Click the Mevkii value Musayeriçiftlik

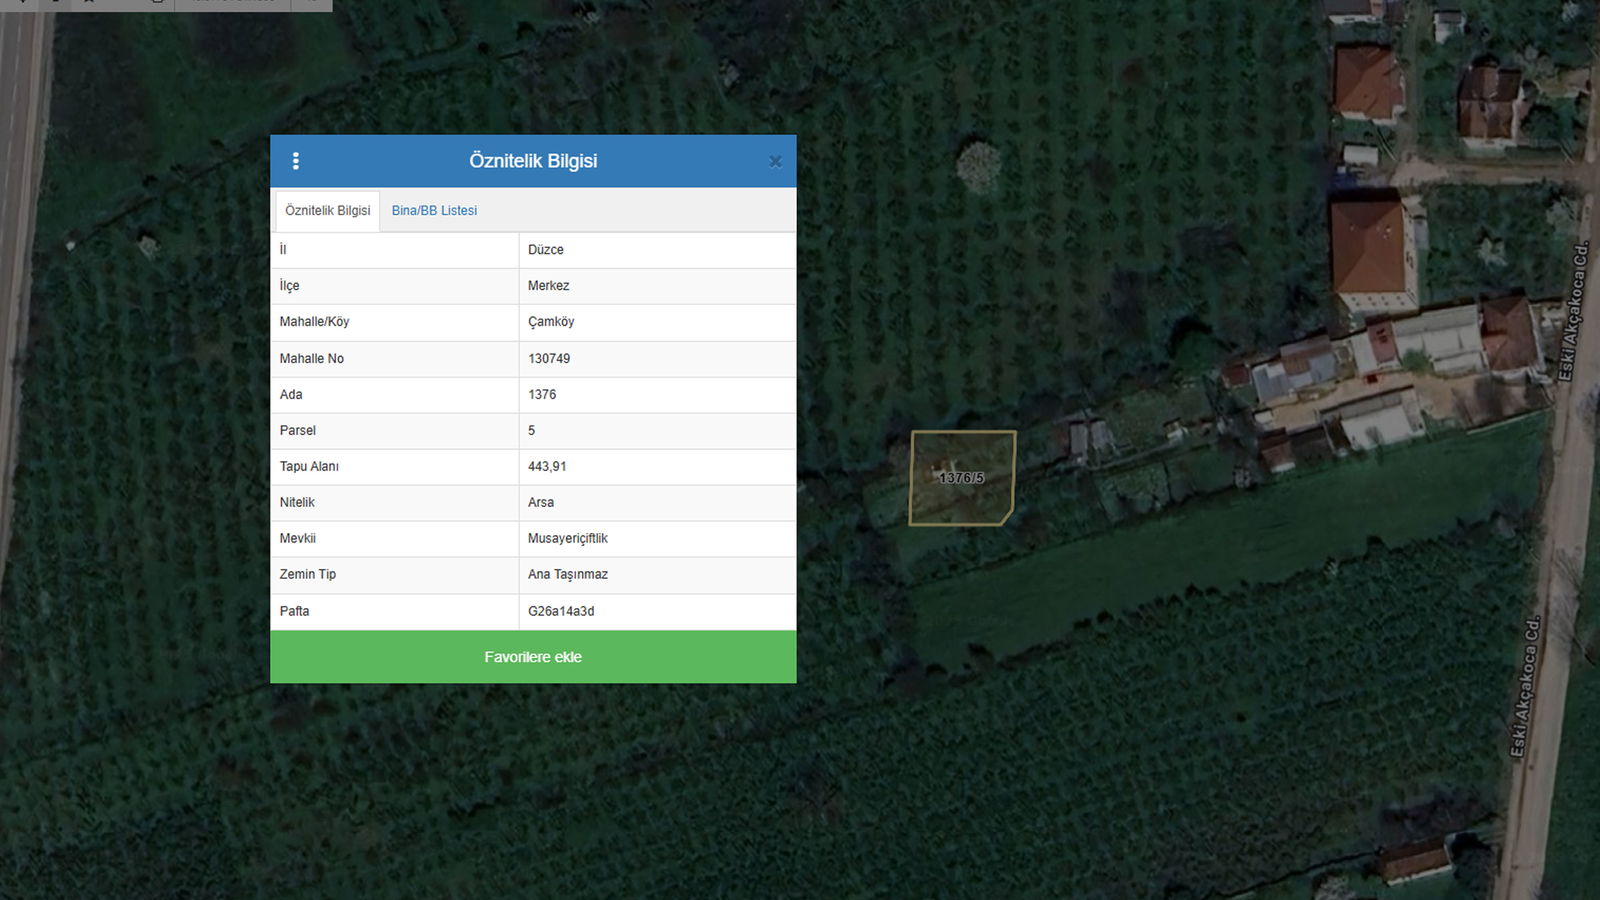568,539
